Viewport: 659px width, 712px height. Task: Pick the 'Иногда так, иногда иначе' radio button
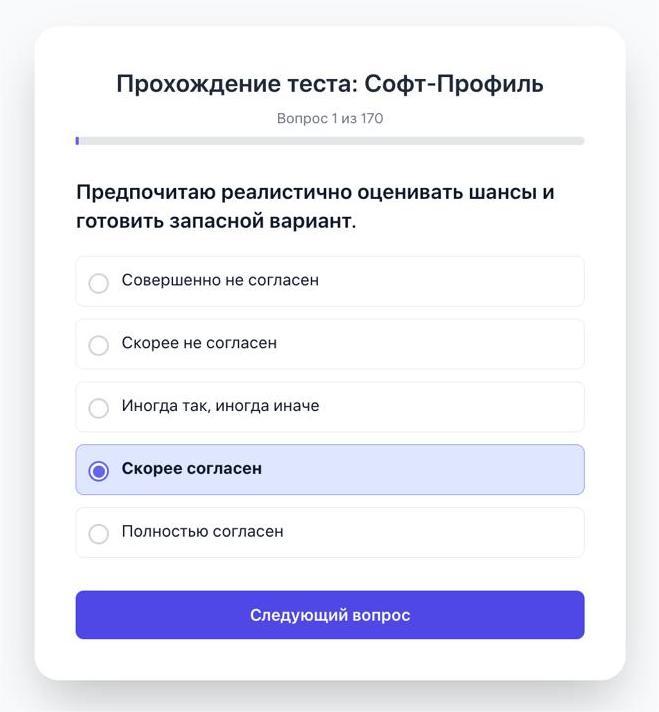point(98,408)
